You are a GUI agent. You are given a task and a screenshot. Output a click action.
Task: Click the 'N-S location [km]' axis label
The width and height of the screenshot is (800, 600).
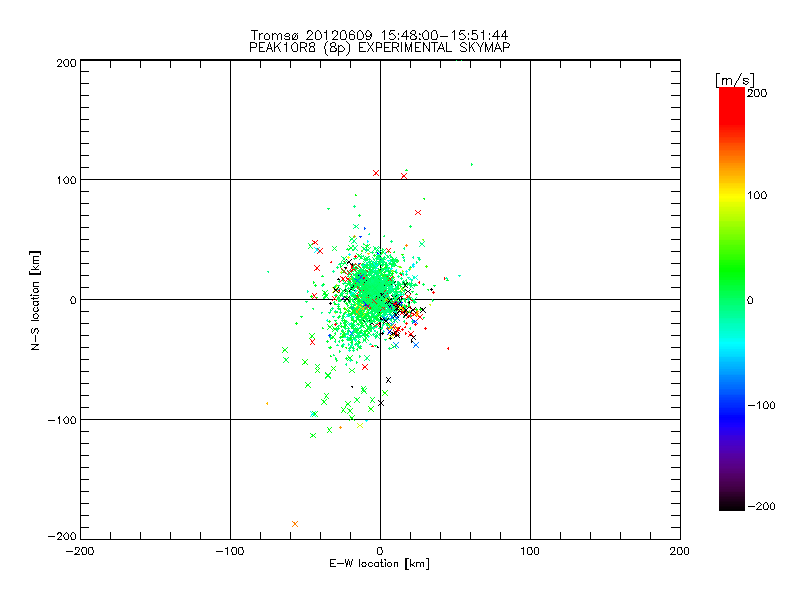click(35, 301)
